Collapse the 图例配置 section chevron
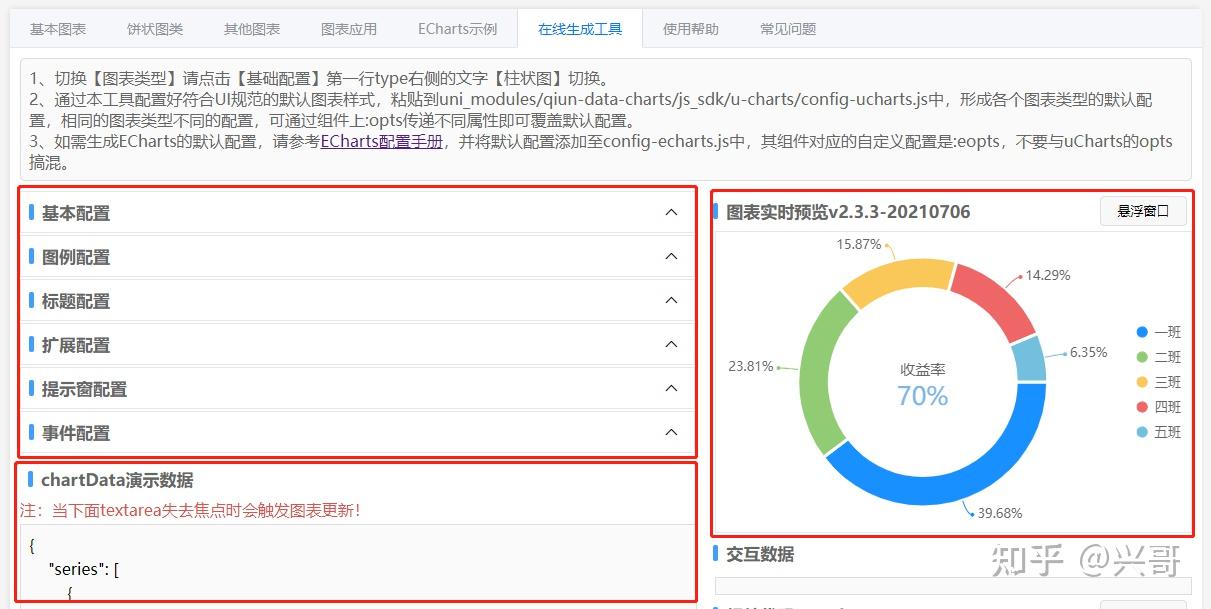This screenshot has width=1211, height=609. [x=671, y=256]
